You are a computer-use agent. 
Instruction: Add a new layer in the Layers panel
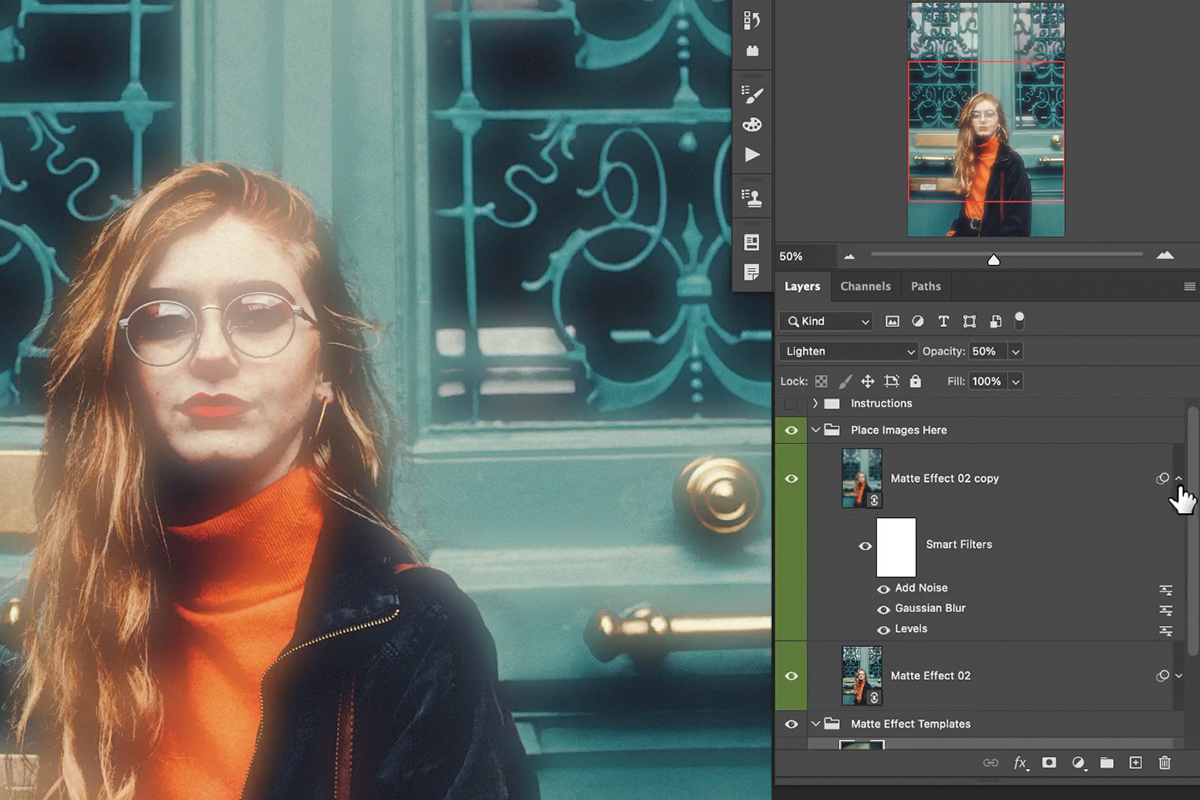(1137, 762)
